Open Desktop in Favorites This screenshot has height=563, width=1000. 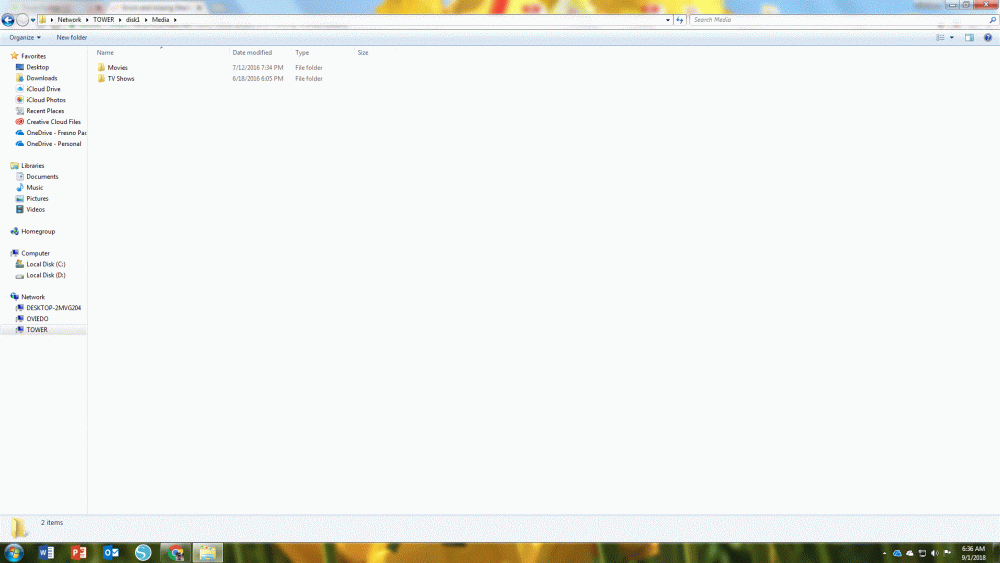[38, 67]
